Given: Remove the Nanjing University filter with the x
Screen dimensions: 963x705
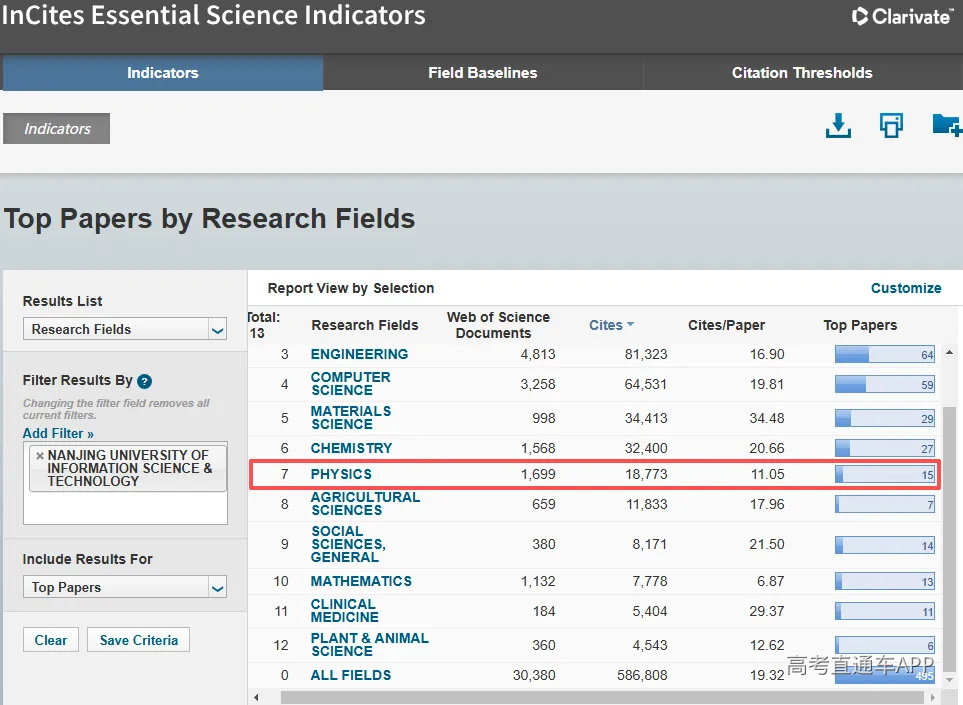Looking at the screenshot, I should (40, 456).
